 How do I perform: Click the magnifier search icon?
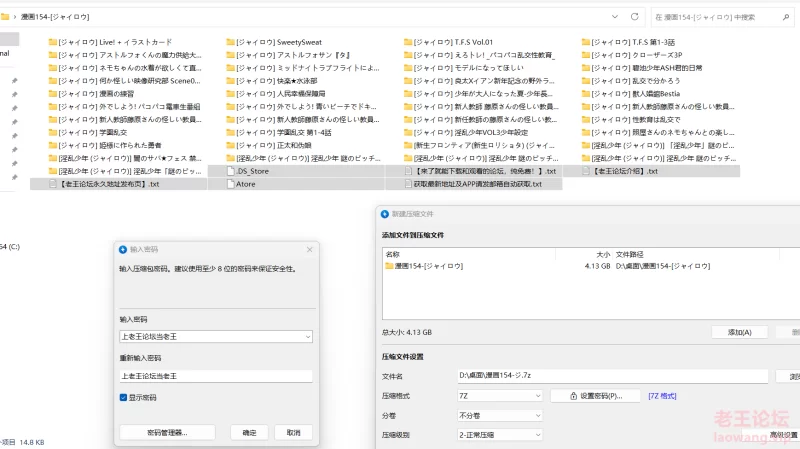click(786, 17)
